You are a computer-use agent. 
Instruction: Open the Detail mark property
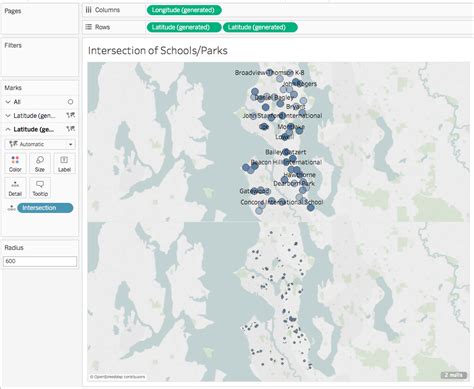(x=15, y=188)
